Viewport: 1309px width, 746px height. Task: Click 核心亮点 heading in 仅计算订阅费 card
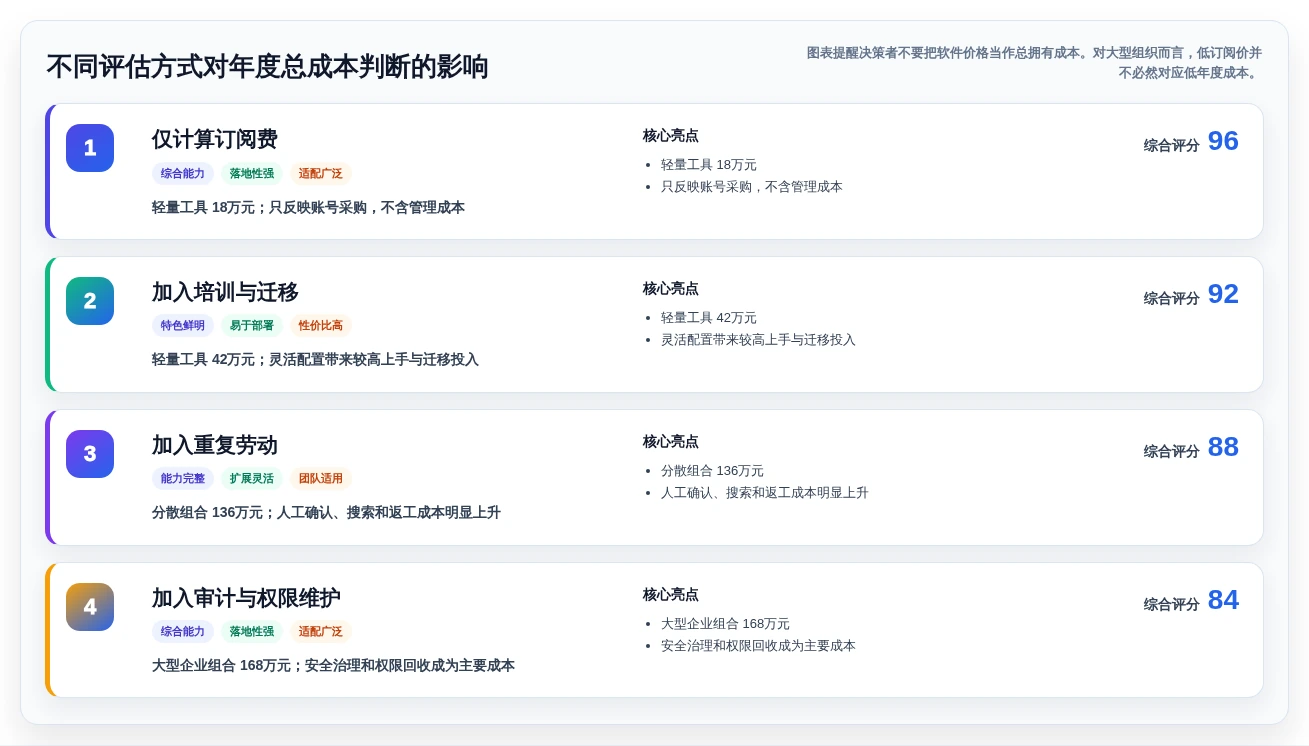[x=671, y=136]
